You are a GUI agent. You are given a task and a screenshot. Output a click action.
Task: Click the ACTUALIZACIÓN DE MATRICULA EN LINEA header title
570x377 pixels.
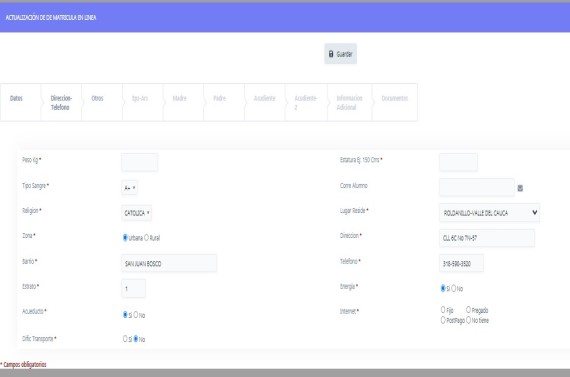(51, 17)
